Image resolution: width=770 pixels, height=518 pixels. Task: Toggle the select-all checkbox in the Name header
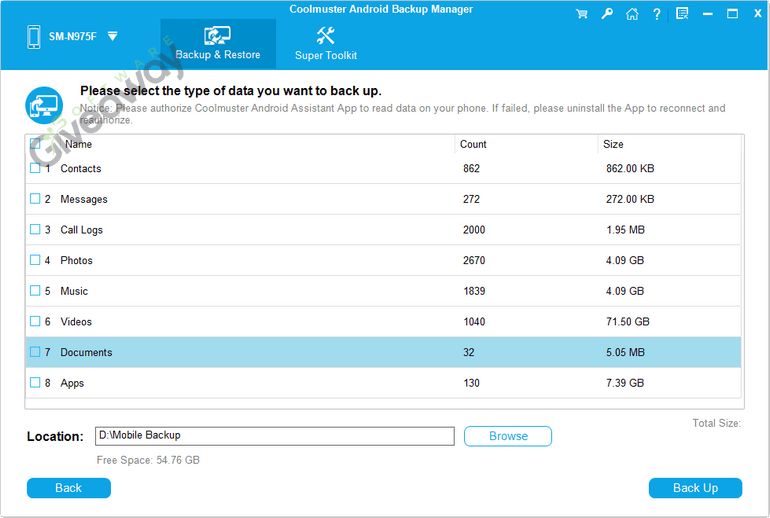pos(35,144)
